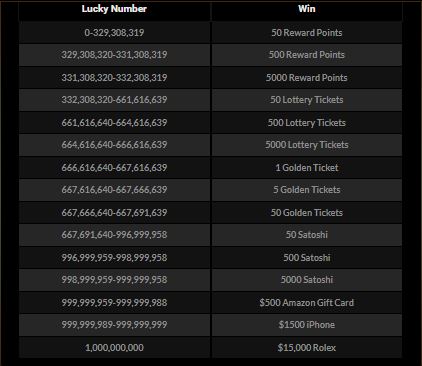The height and width of the screenshot is (366, 422).
Task: Select the 1,000,000,000 lucky number cell
Action: 114,348
